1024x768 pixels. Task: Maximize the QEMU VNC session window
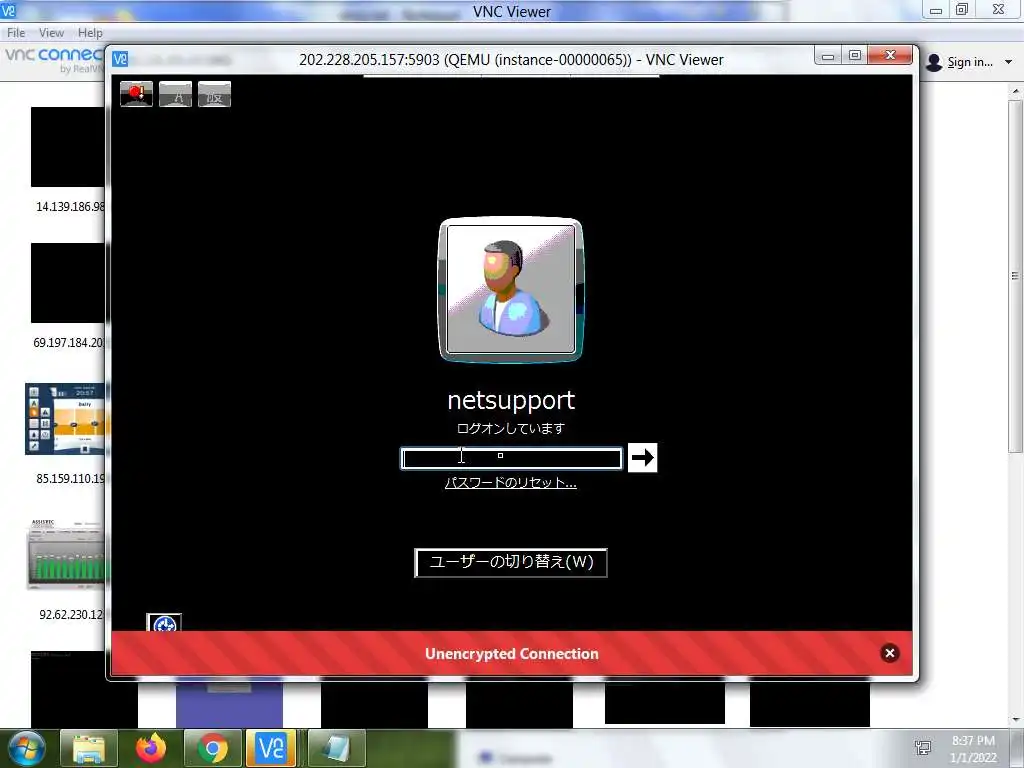(855, 56)
